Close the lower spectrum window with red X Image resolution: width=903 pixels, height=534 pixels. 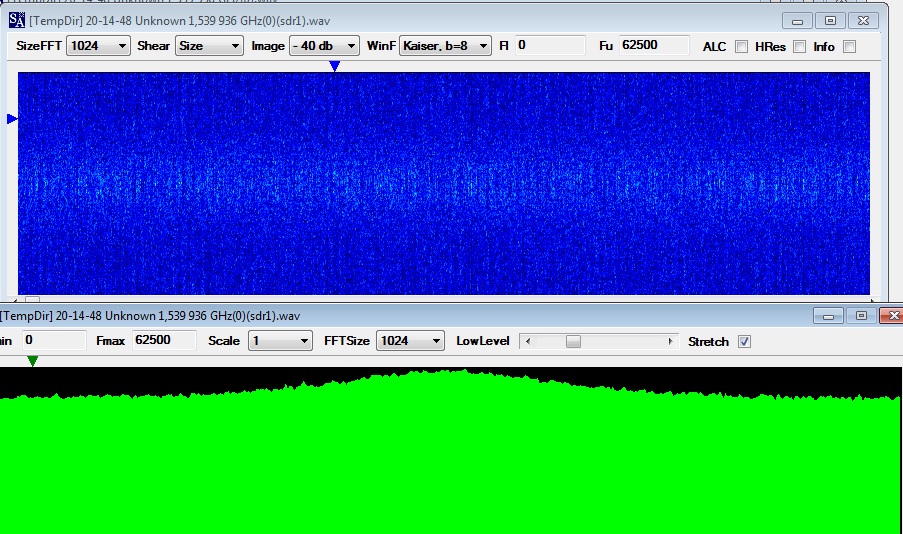893,316
